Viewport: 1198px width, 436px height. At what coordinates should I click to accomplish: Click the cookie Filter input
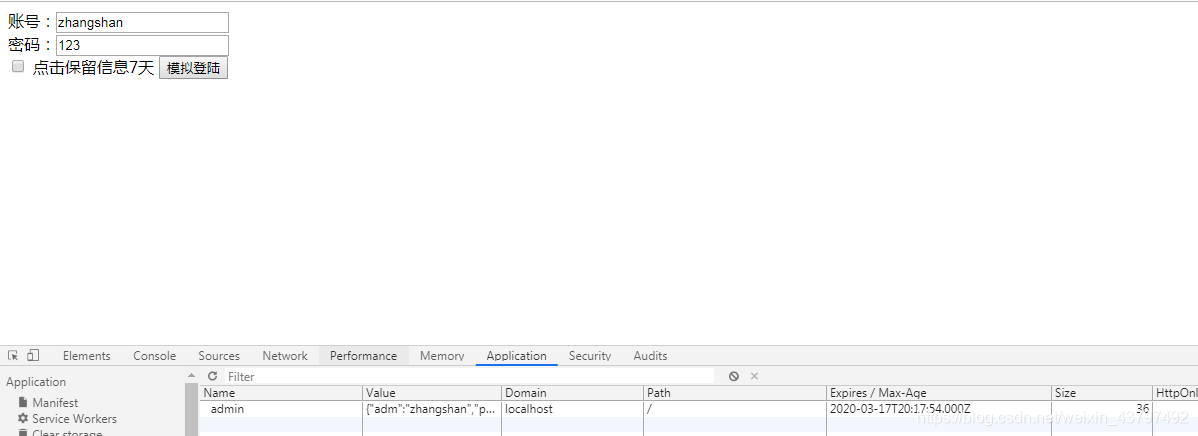pos(469,376)
